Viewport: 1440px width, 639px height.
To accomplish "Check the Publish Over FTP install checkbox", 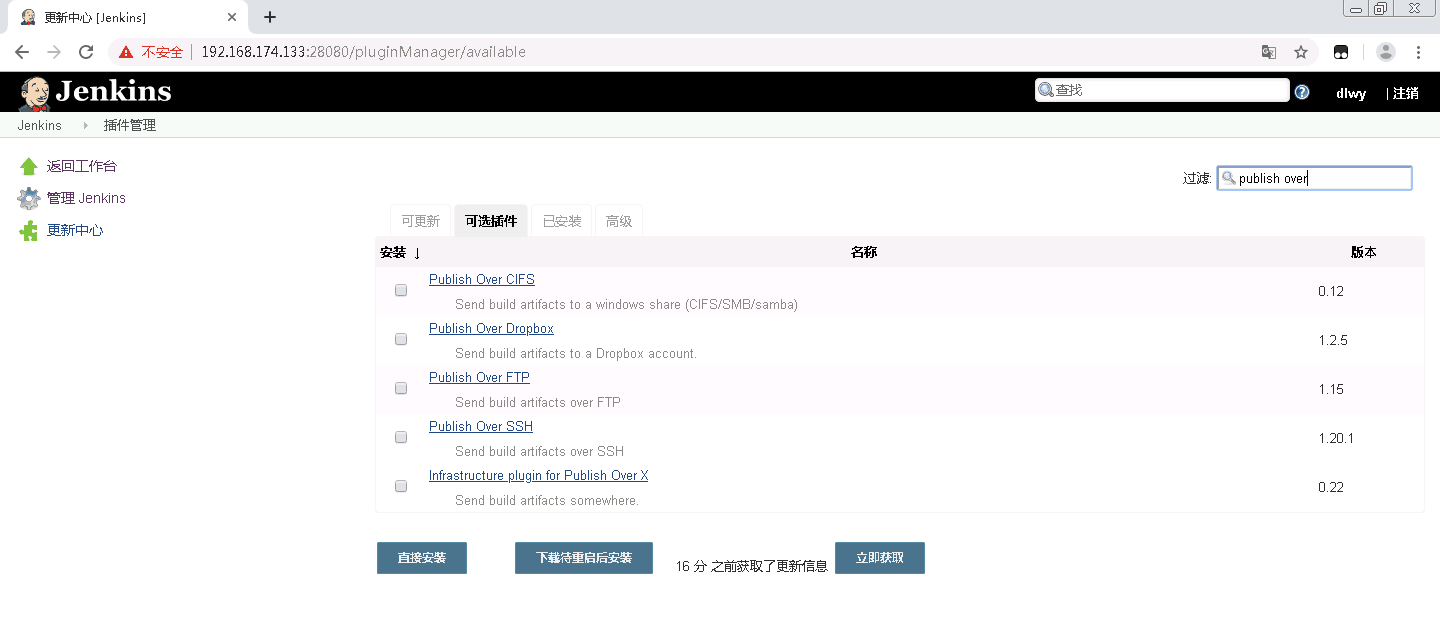I will 401,388.
